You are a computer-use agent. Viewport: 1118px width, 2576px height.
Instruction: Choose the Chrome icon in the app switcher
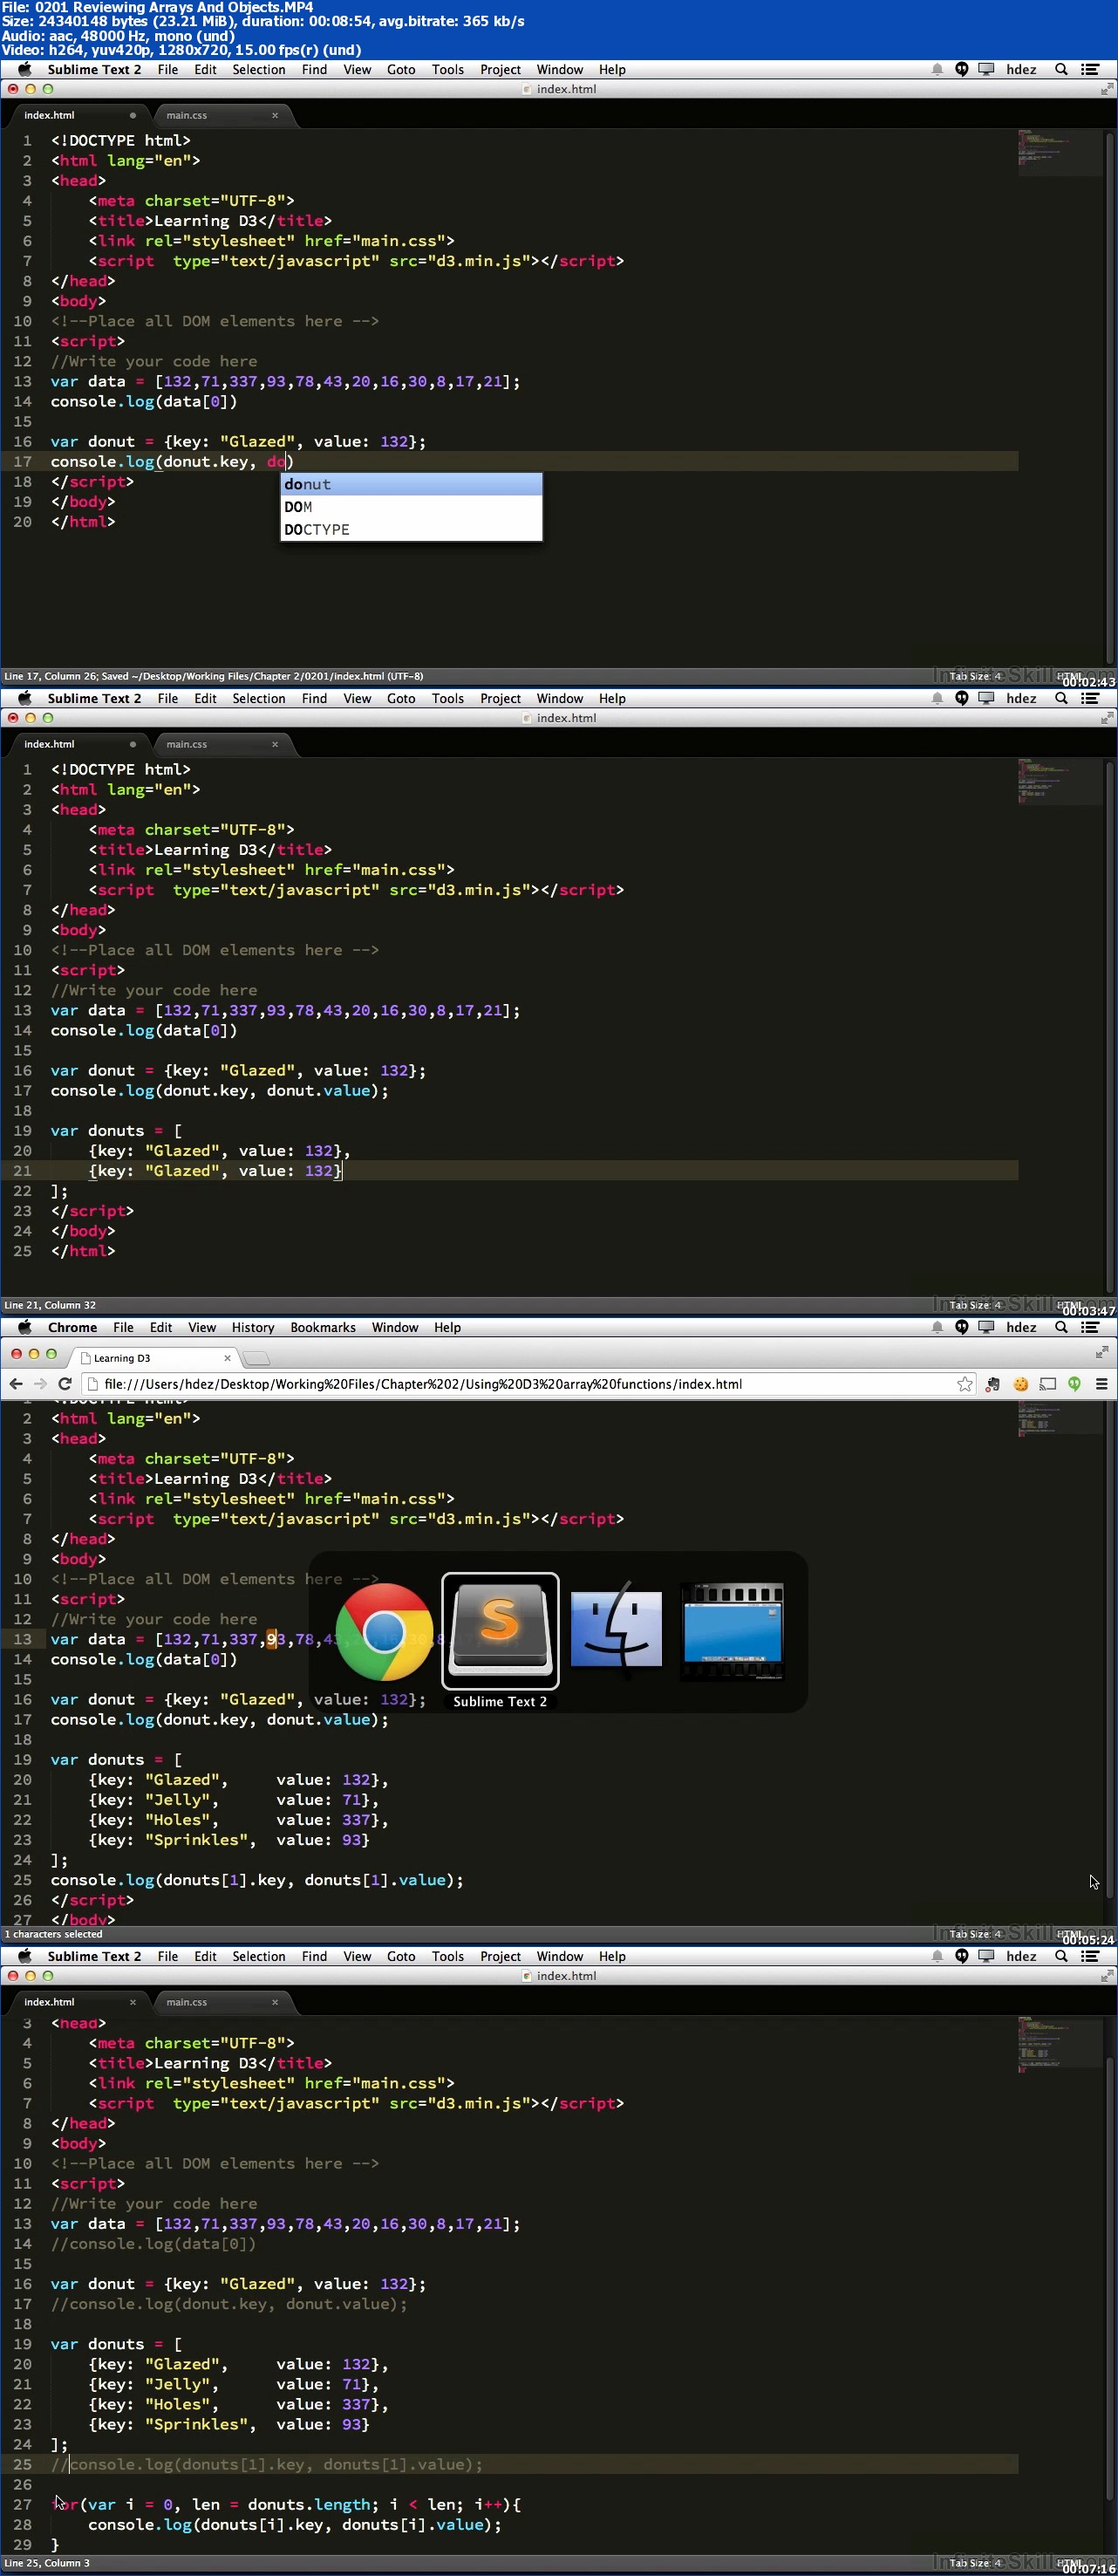tap(384, 1632)
